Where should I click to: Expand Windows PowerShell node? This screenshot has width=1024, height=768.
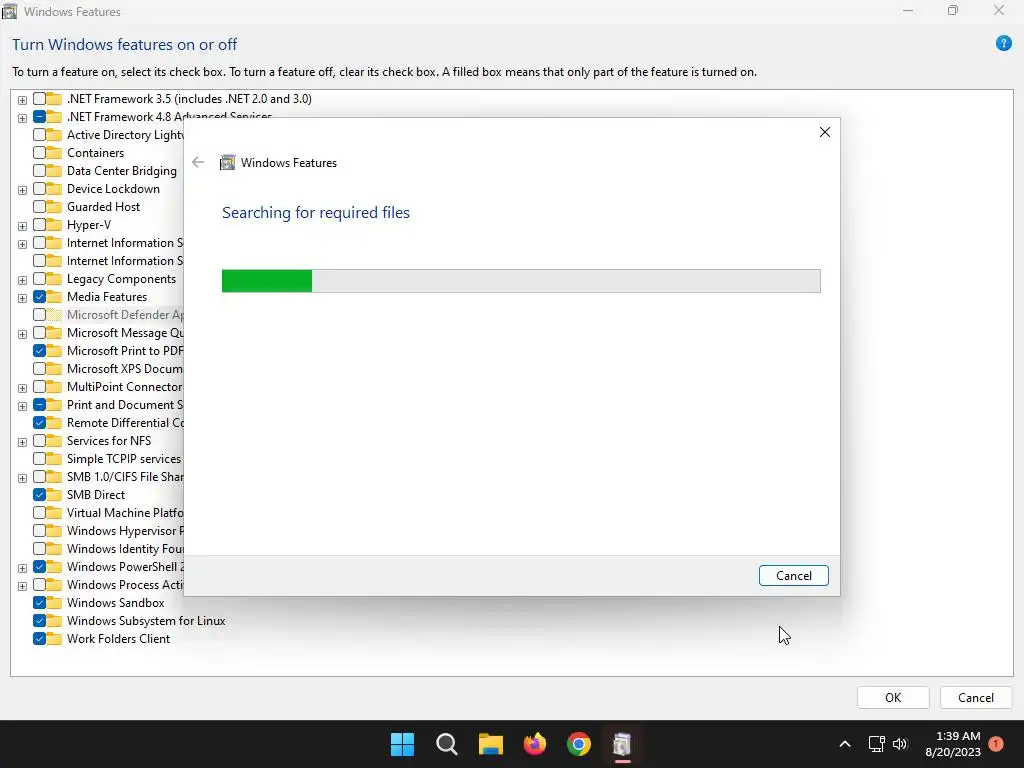[x=22, y=568]
